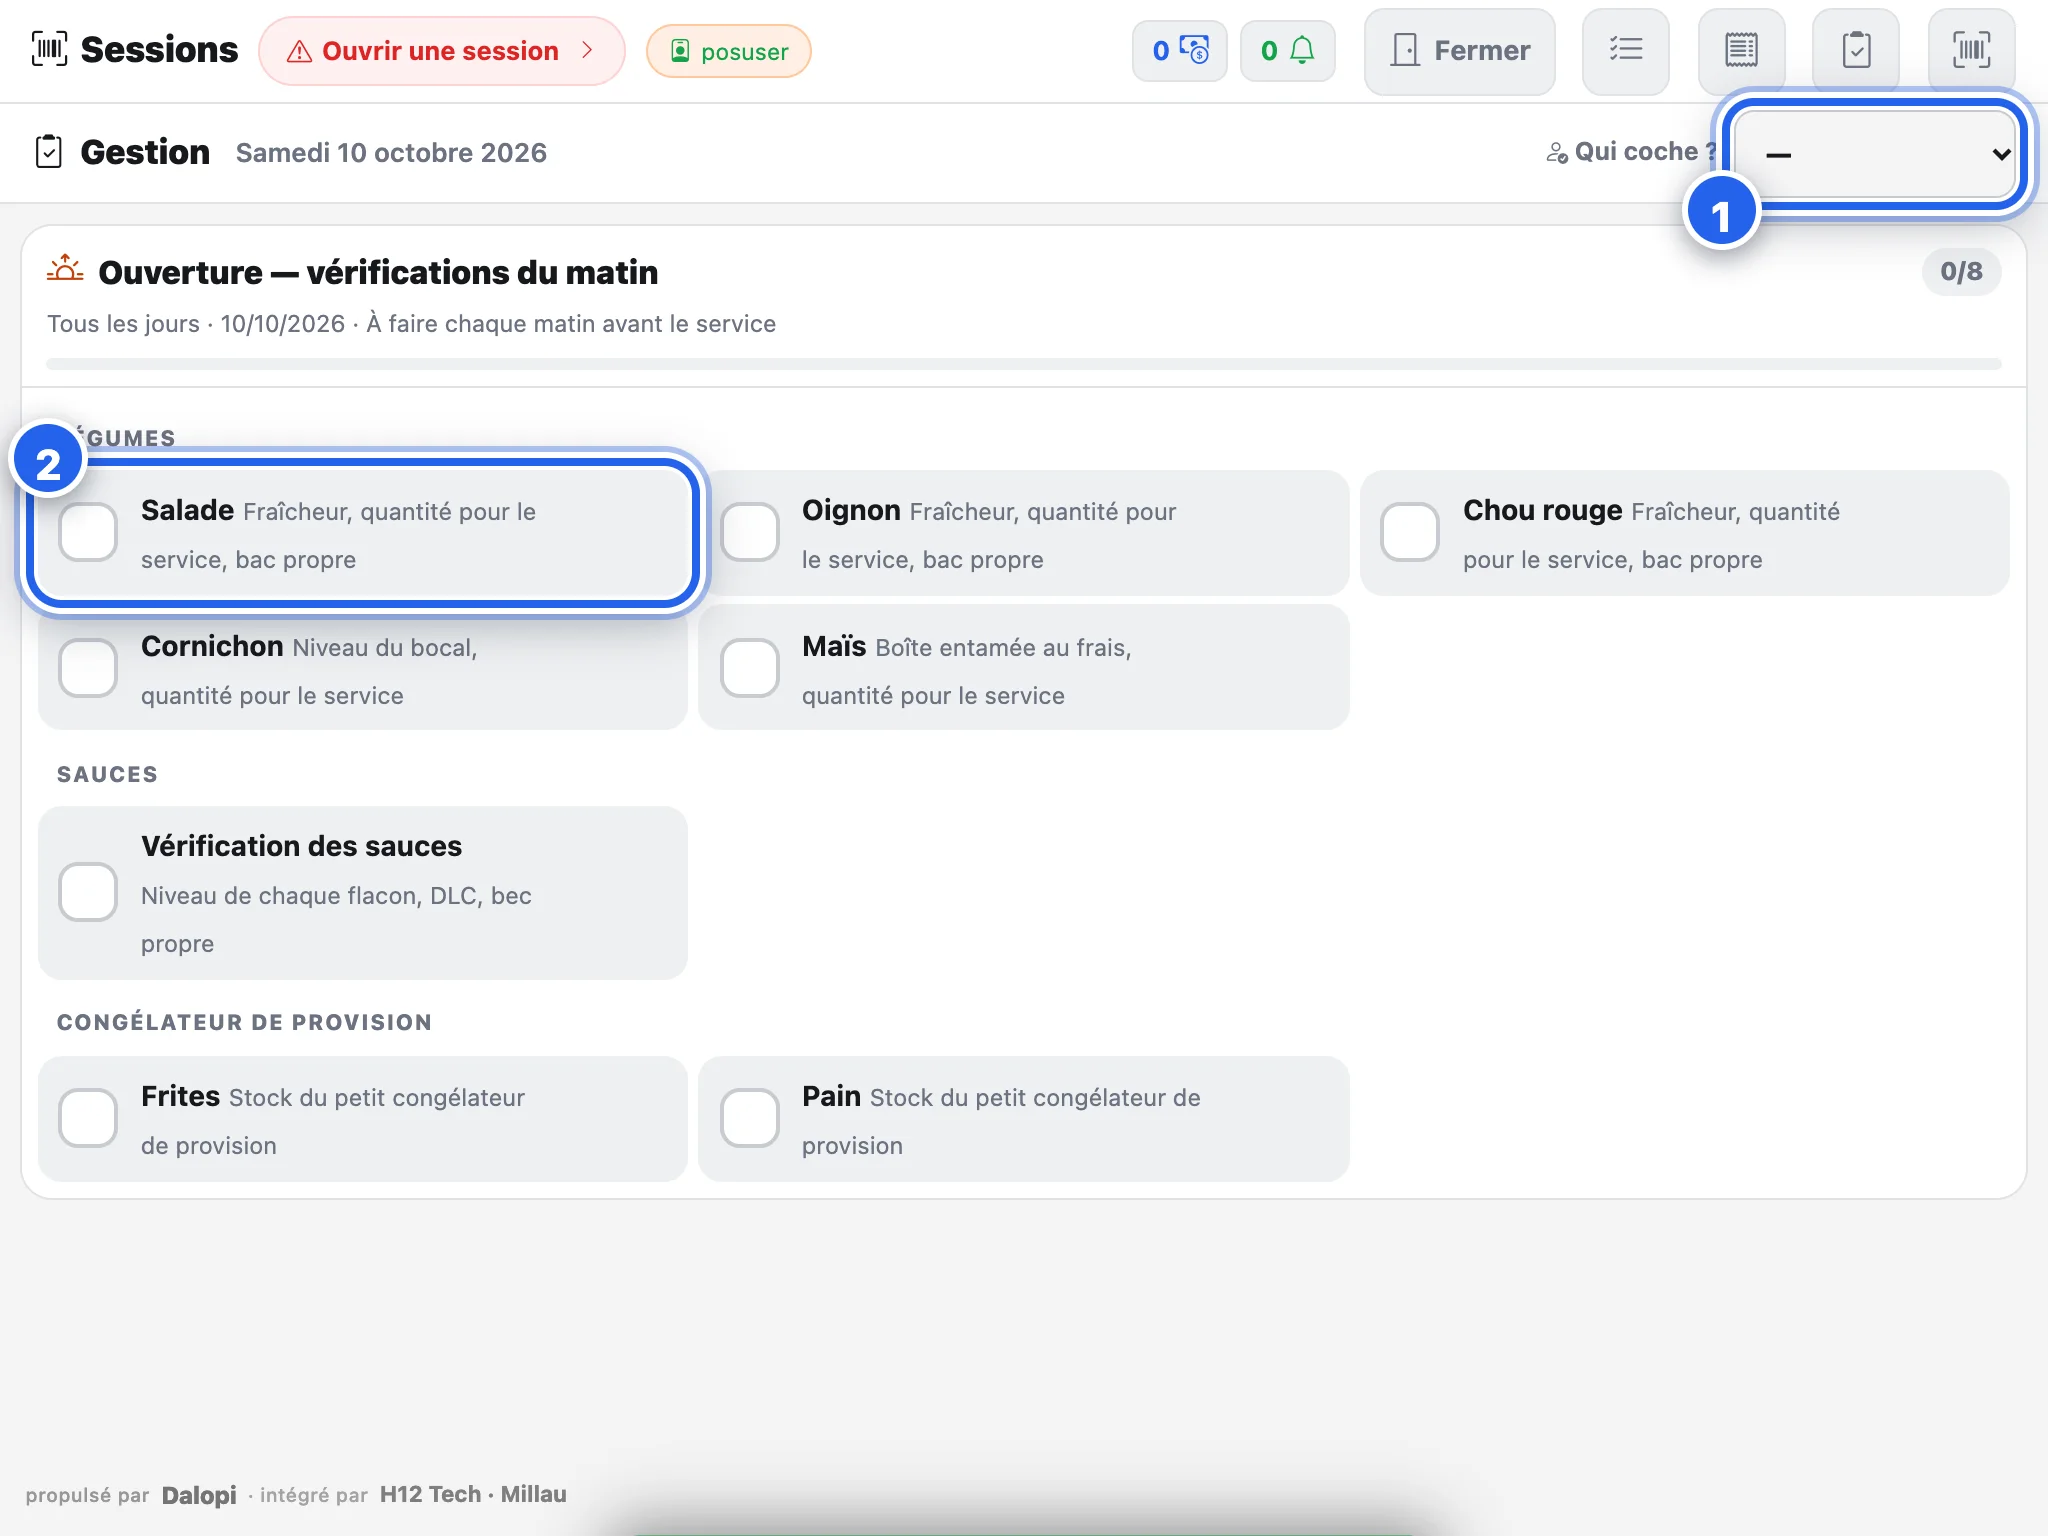Click the Ouverture checklist progress bar
The height and width of the screenshot is (1536, 2048).
(x=1023, y=364)
